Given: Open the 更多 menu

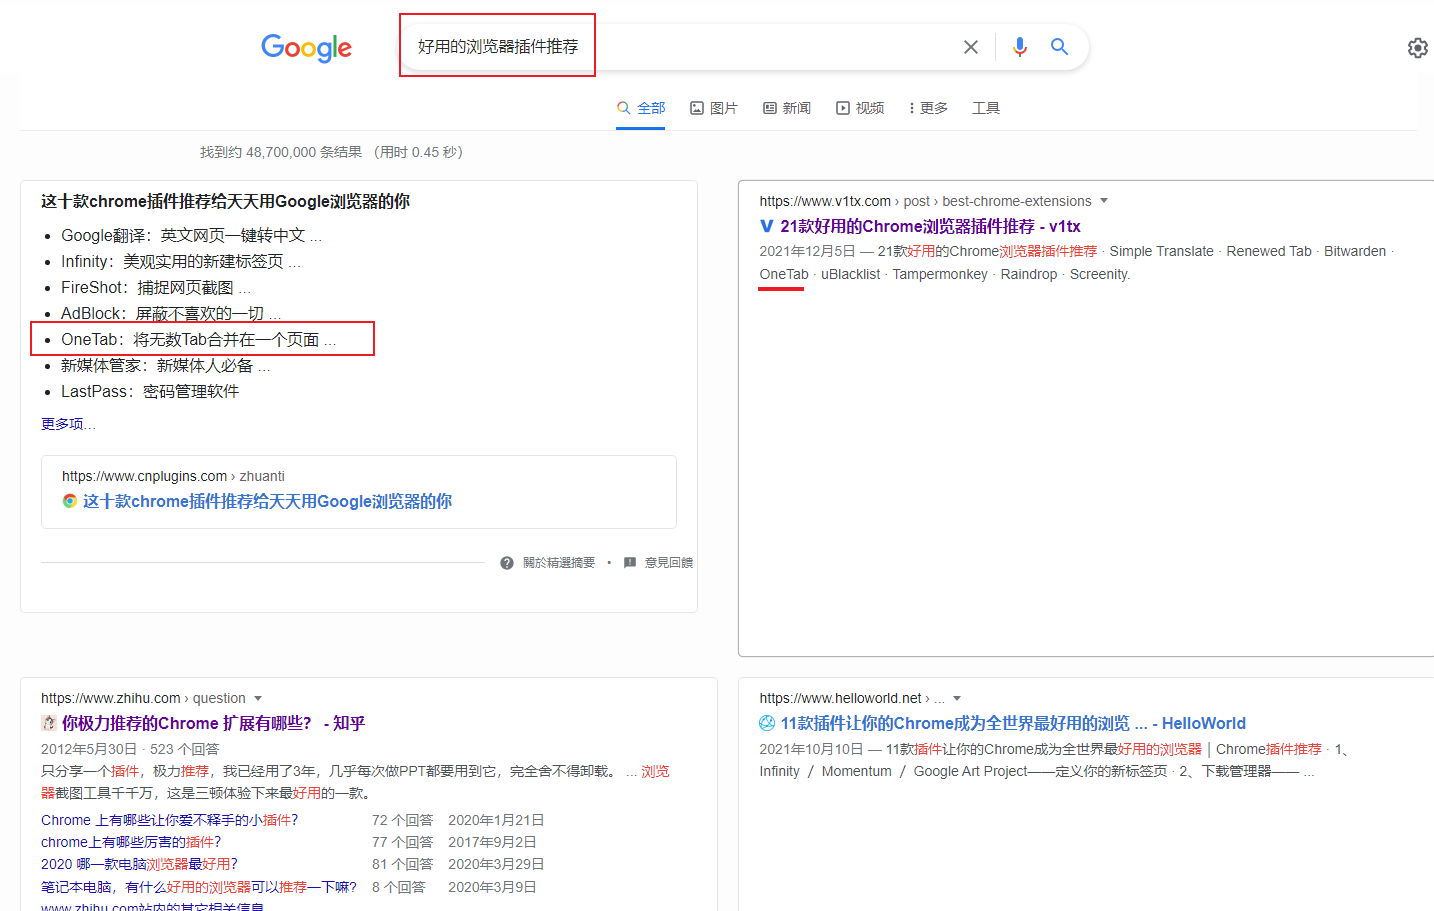Looking at the screenshot, I should point(928,108).
